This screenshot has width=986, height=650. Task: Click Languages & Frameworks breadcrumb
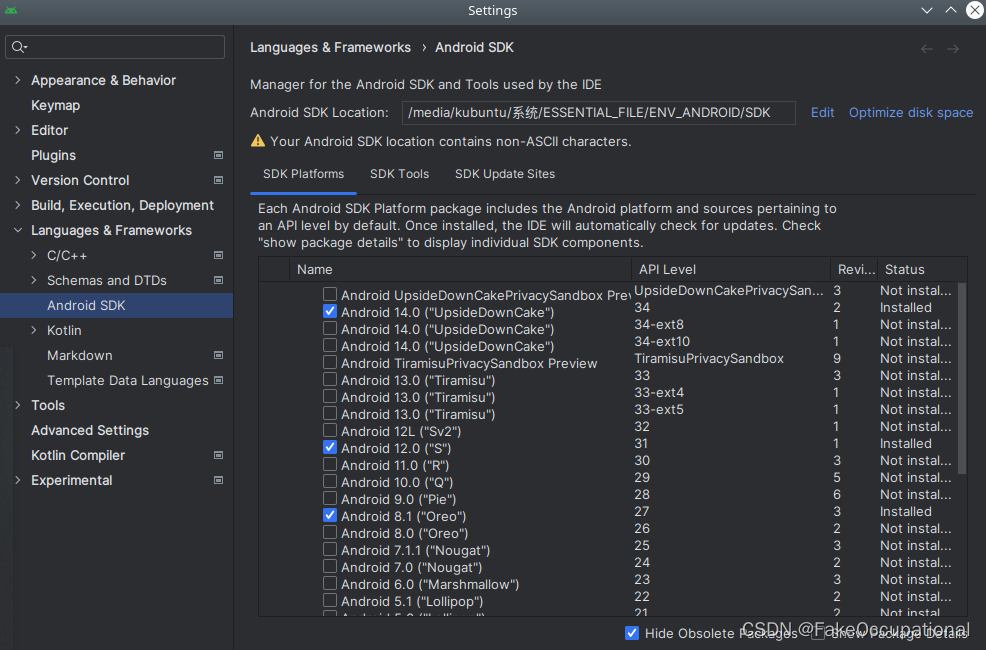click(x=330, y=48)
